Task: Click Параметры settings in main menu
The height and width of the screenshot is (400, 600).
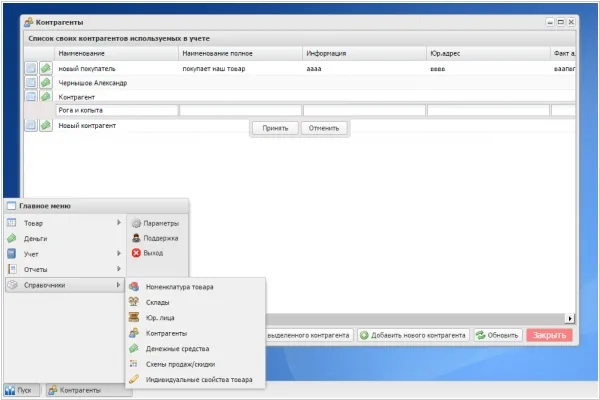Action: [x=158, y=223]
